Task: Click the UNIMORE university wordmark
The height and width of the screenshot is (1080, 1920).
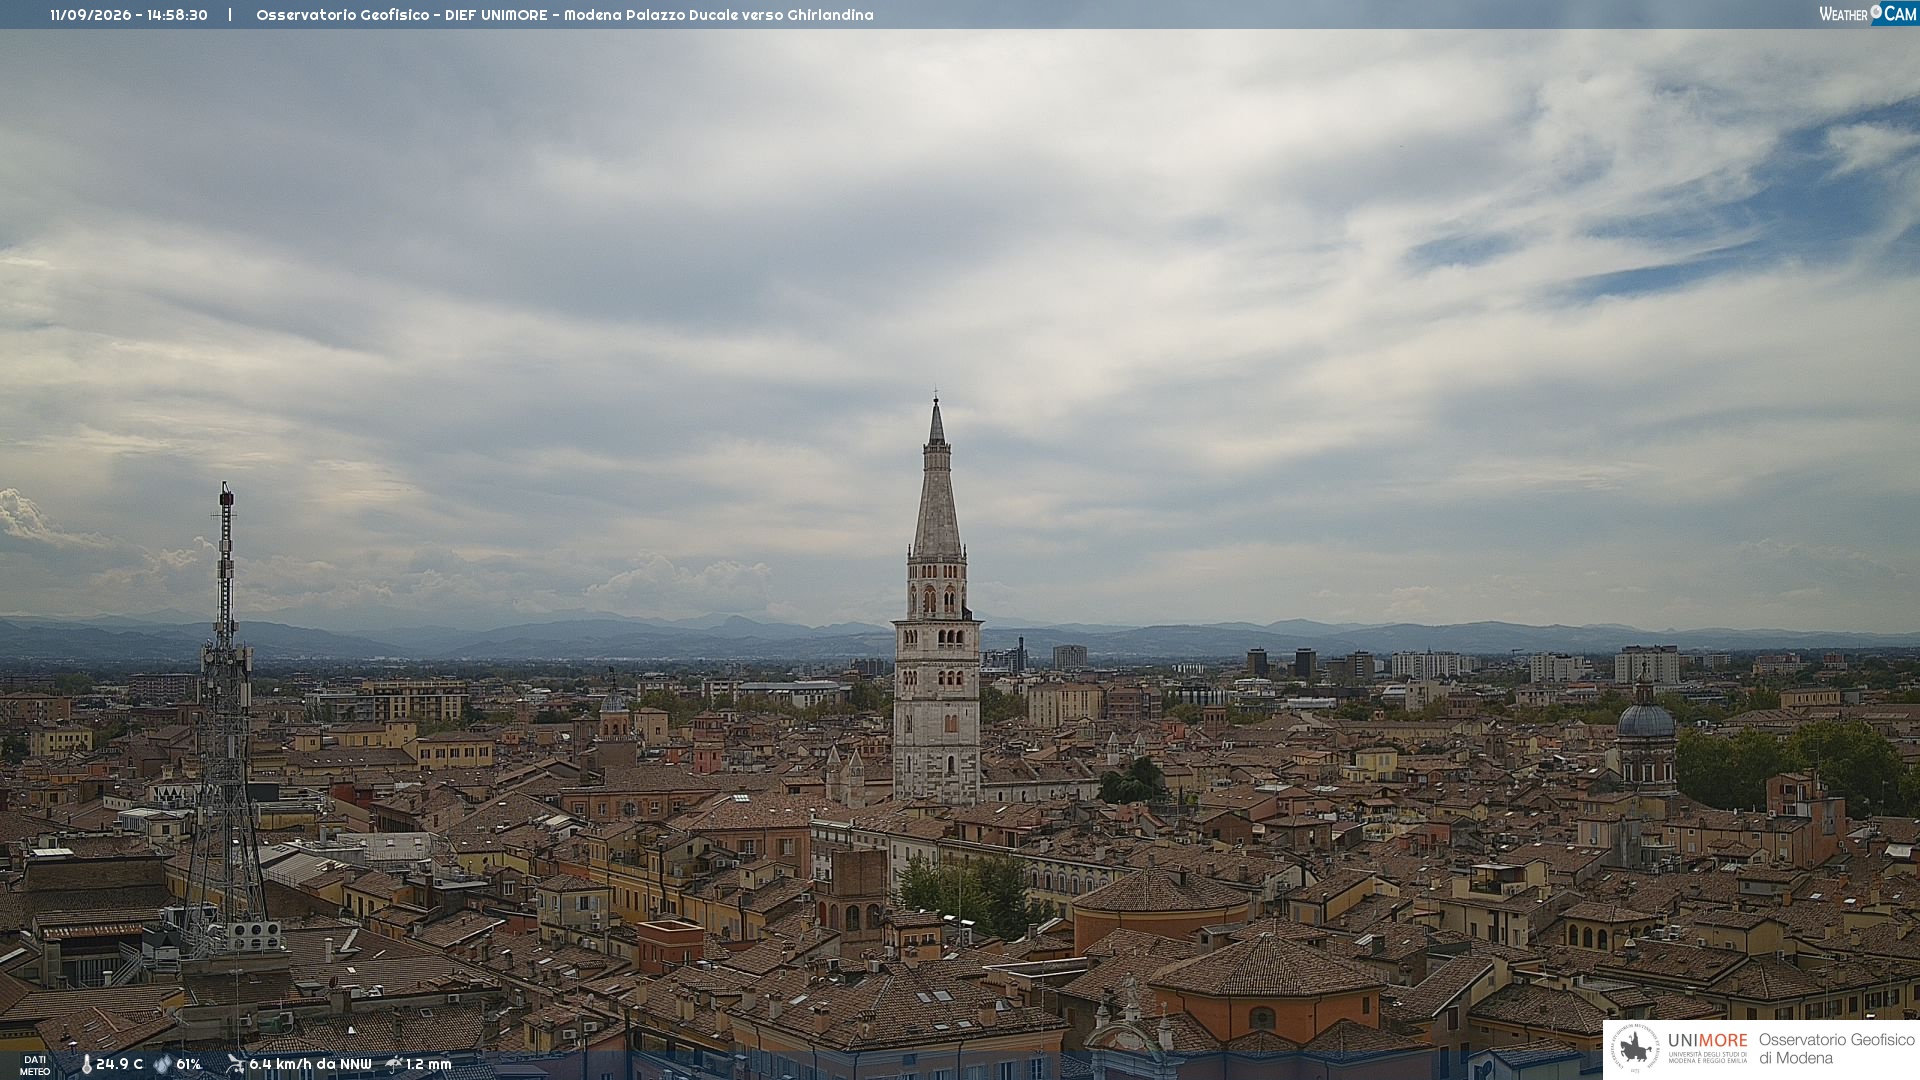Action: (1707, 1040)
